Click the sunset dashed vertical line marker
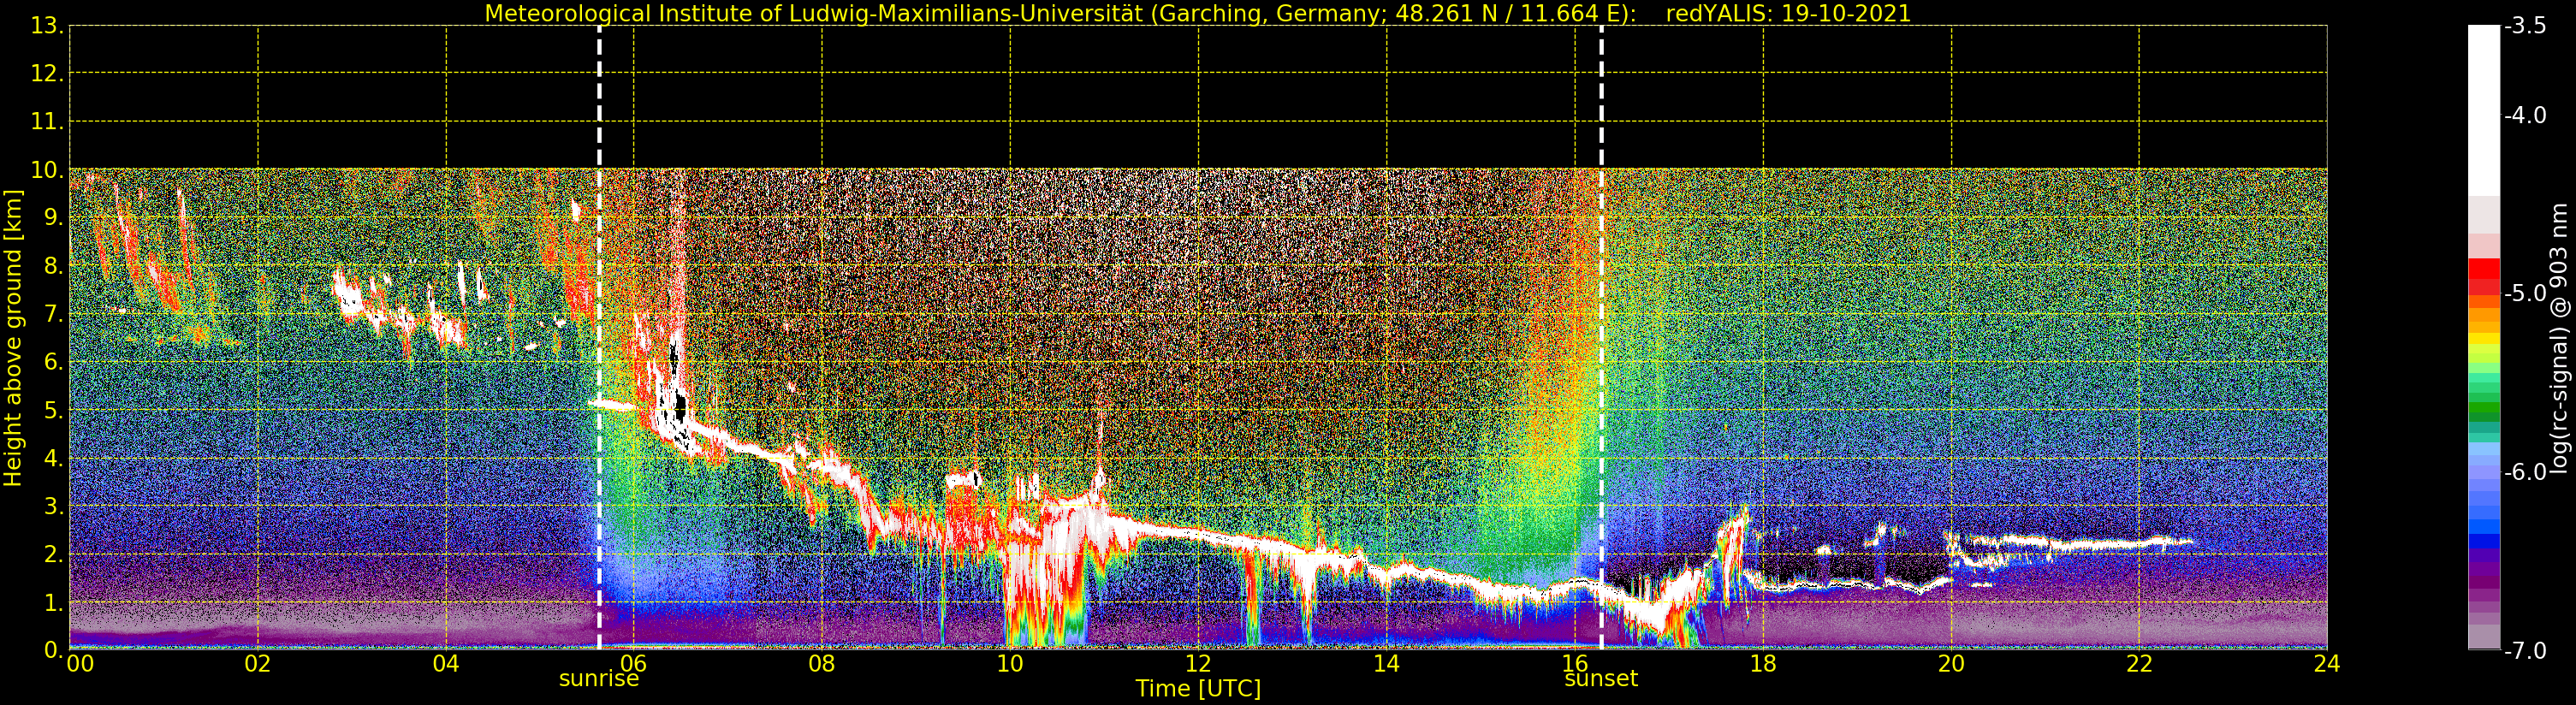This screenshot has width=2576, height=705. click(x=1601, y=338)
